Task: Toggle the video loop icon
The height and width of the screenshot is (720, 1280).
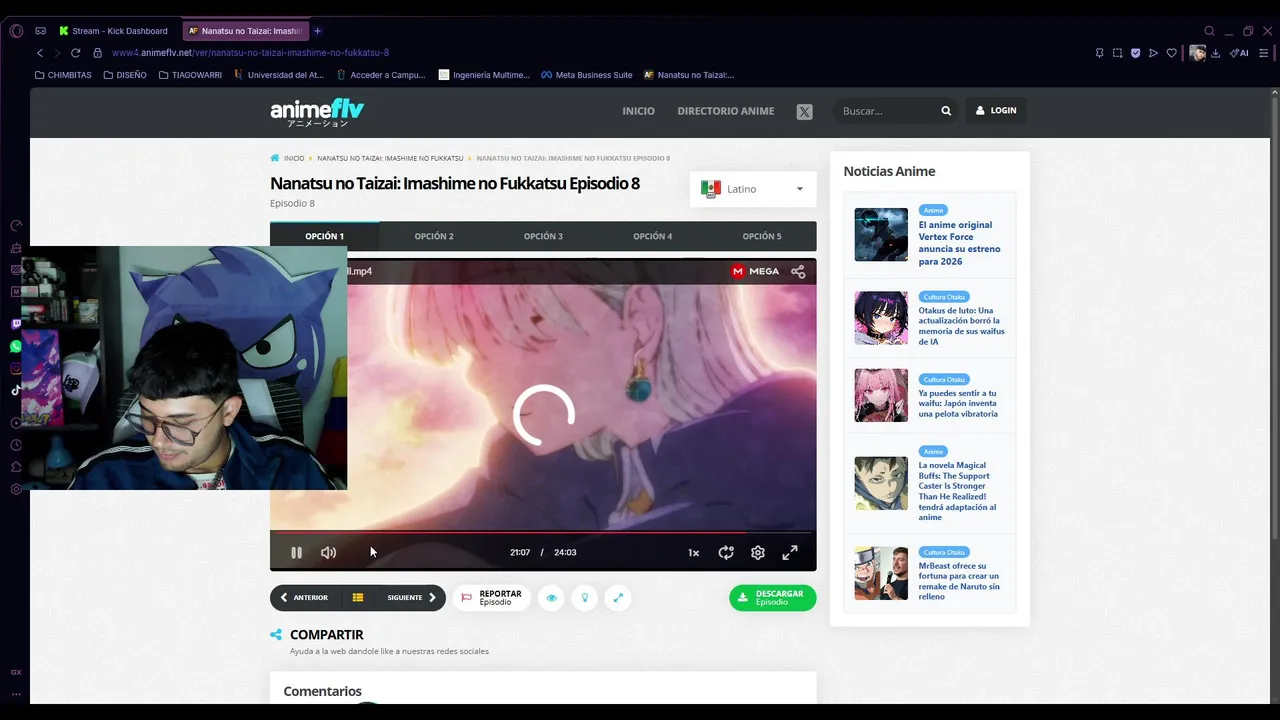Action: (726, 552)
